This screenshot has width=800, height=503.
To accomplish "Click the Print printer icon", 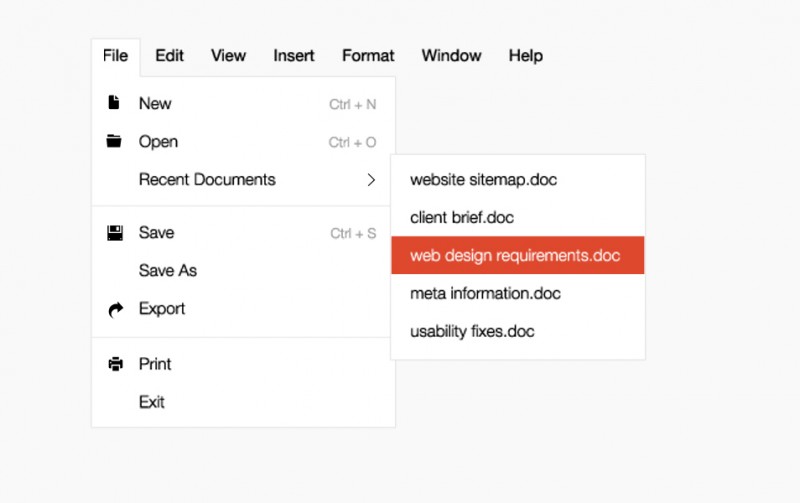I will click(x=115, y=364).
